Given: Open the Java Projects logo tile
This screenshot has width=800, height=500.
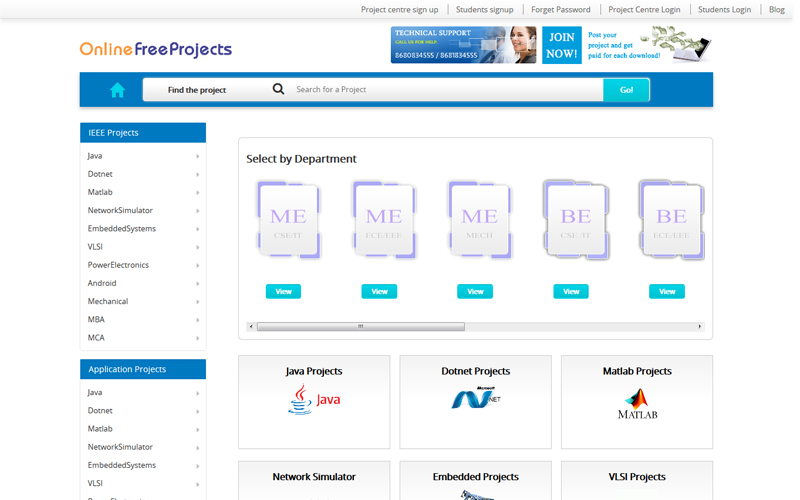Looking at the screenshot, I should pyautogui.click(x=314, y=400).
